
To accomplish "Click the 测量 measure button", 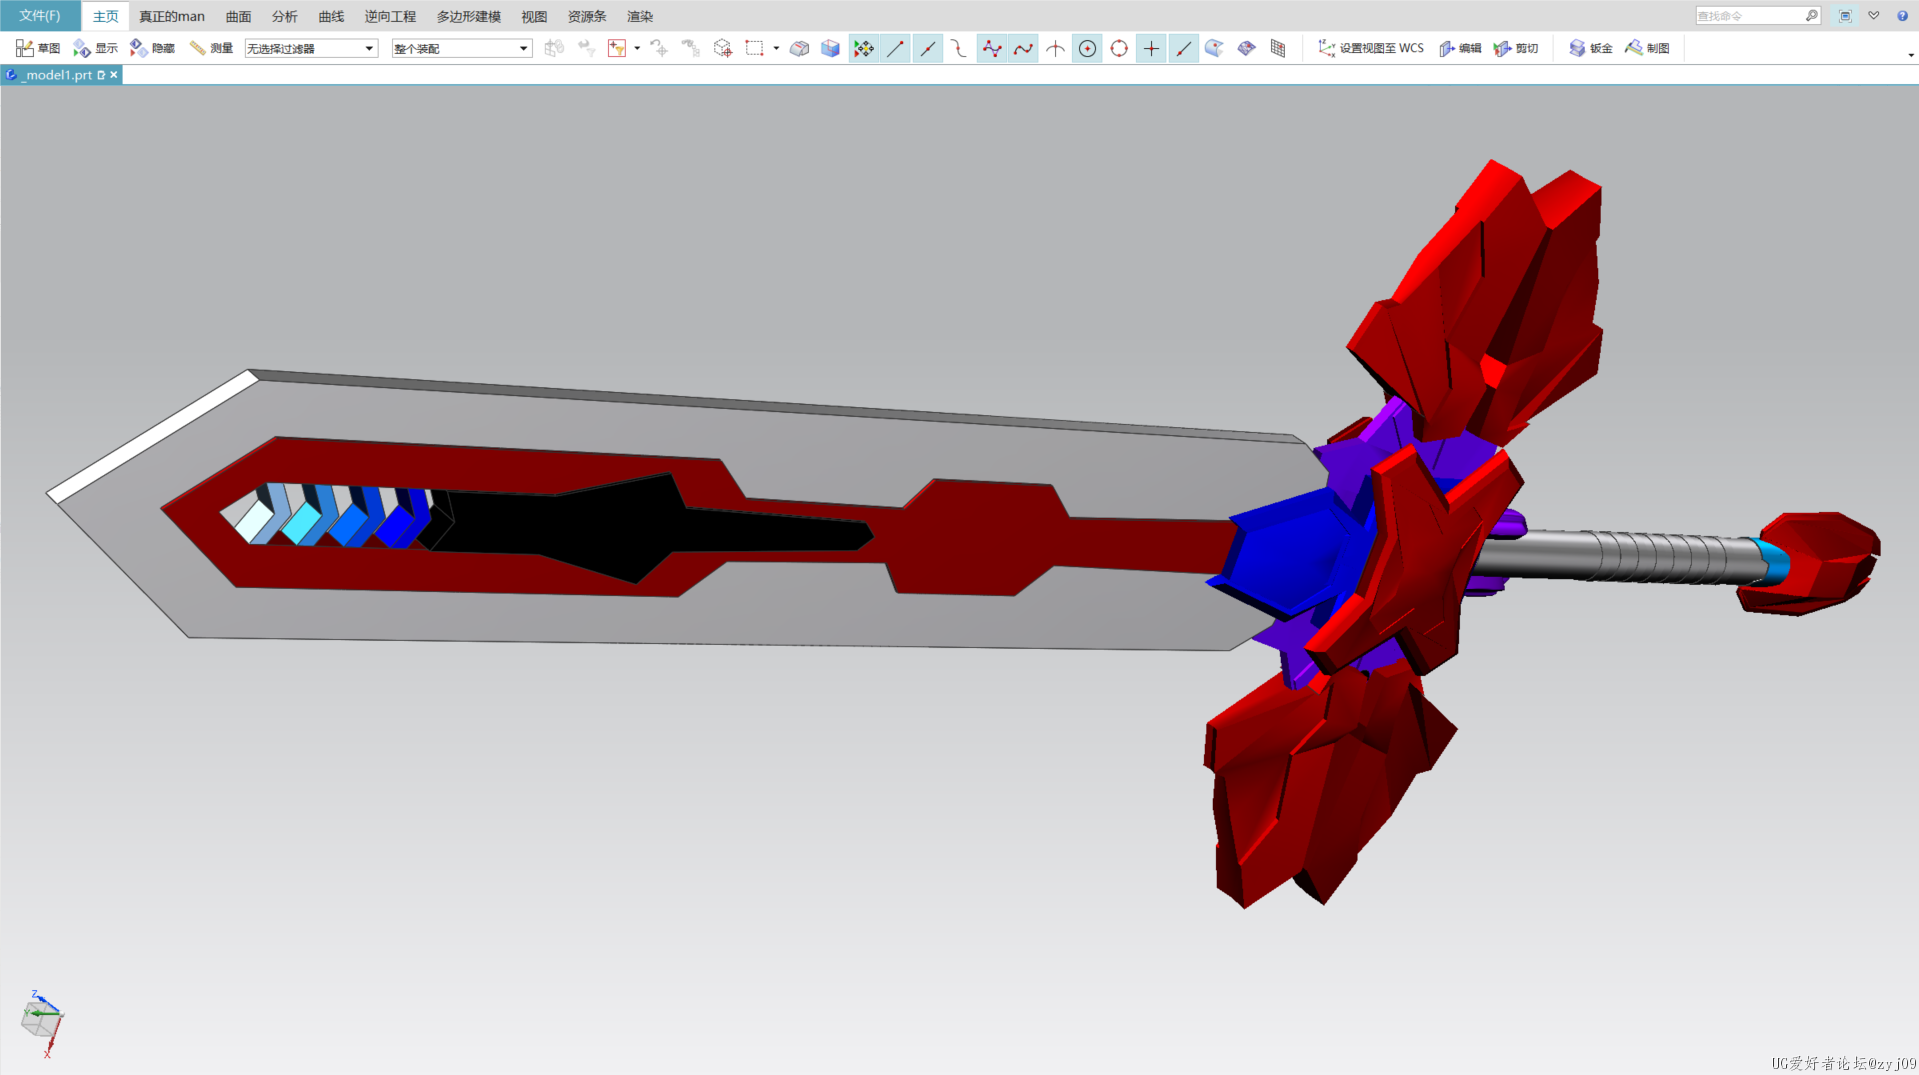I will click(x=211, y=48).
